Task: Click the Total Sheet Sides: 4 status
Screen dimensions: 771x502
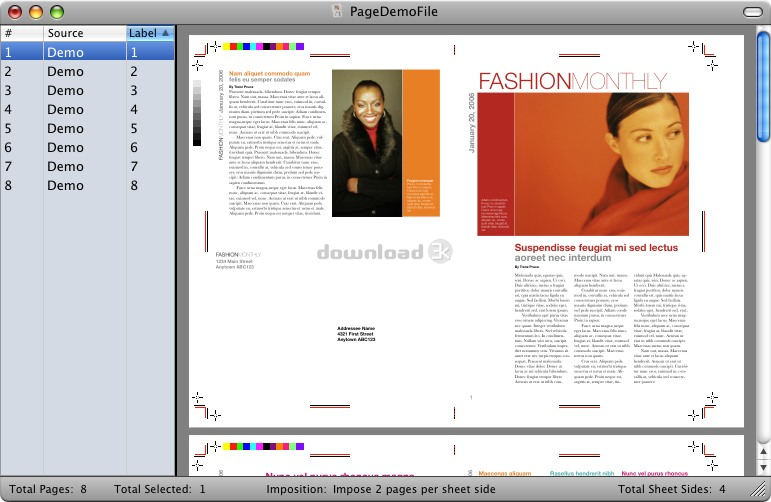Action: (x=672, y=489)
